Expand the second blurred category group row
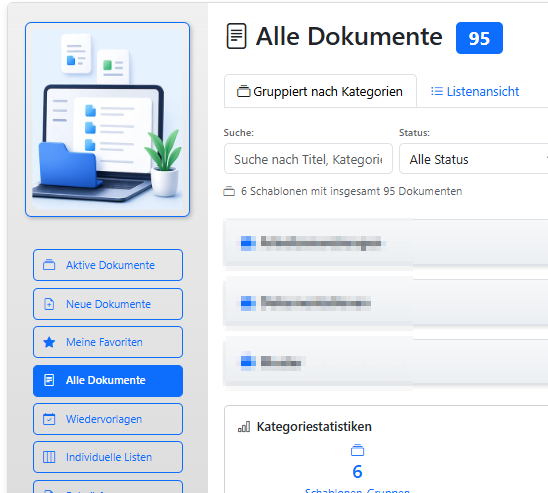The image size is (548, 493). tap(385, 303)
